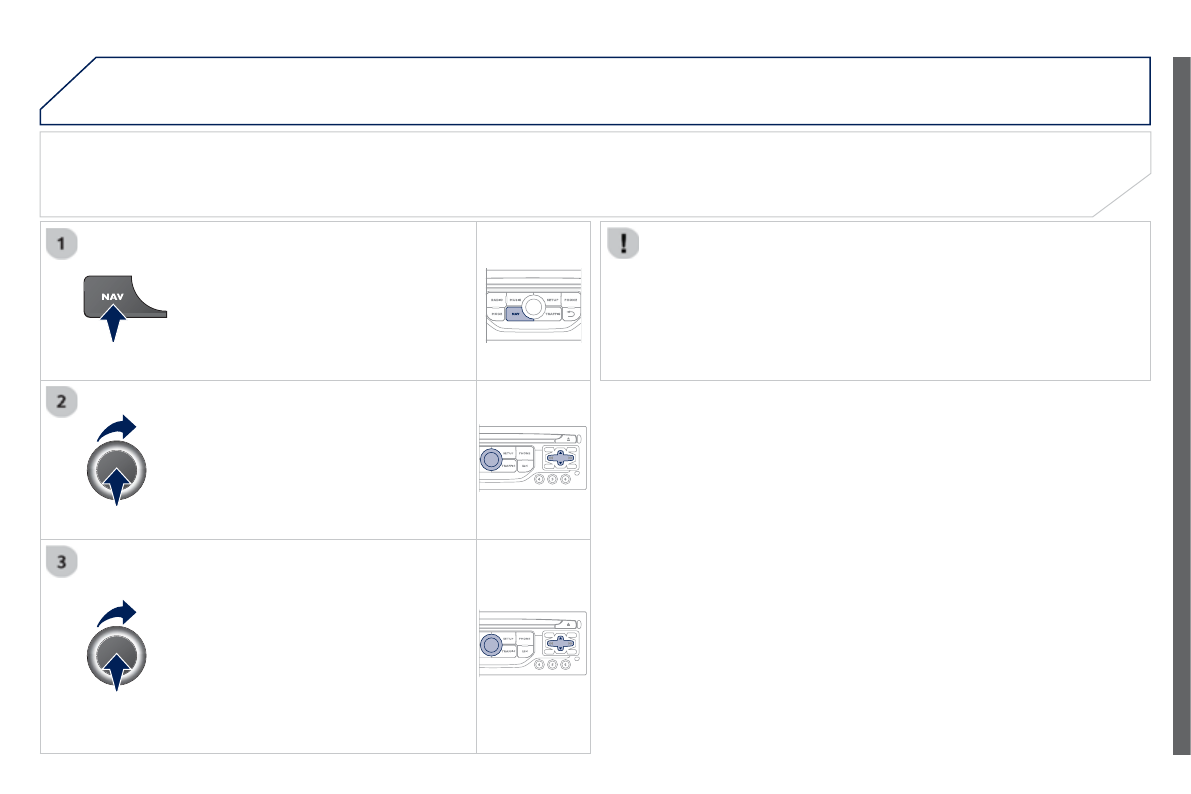Image resolution: width=1191 pixels, height=794 pixels.
Task: Click the four-way directional pad in step 2 diagram
Action: 561,458
